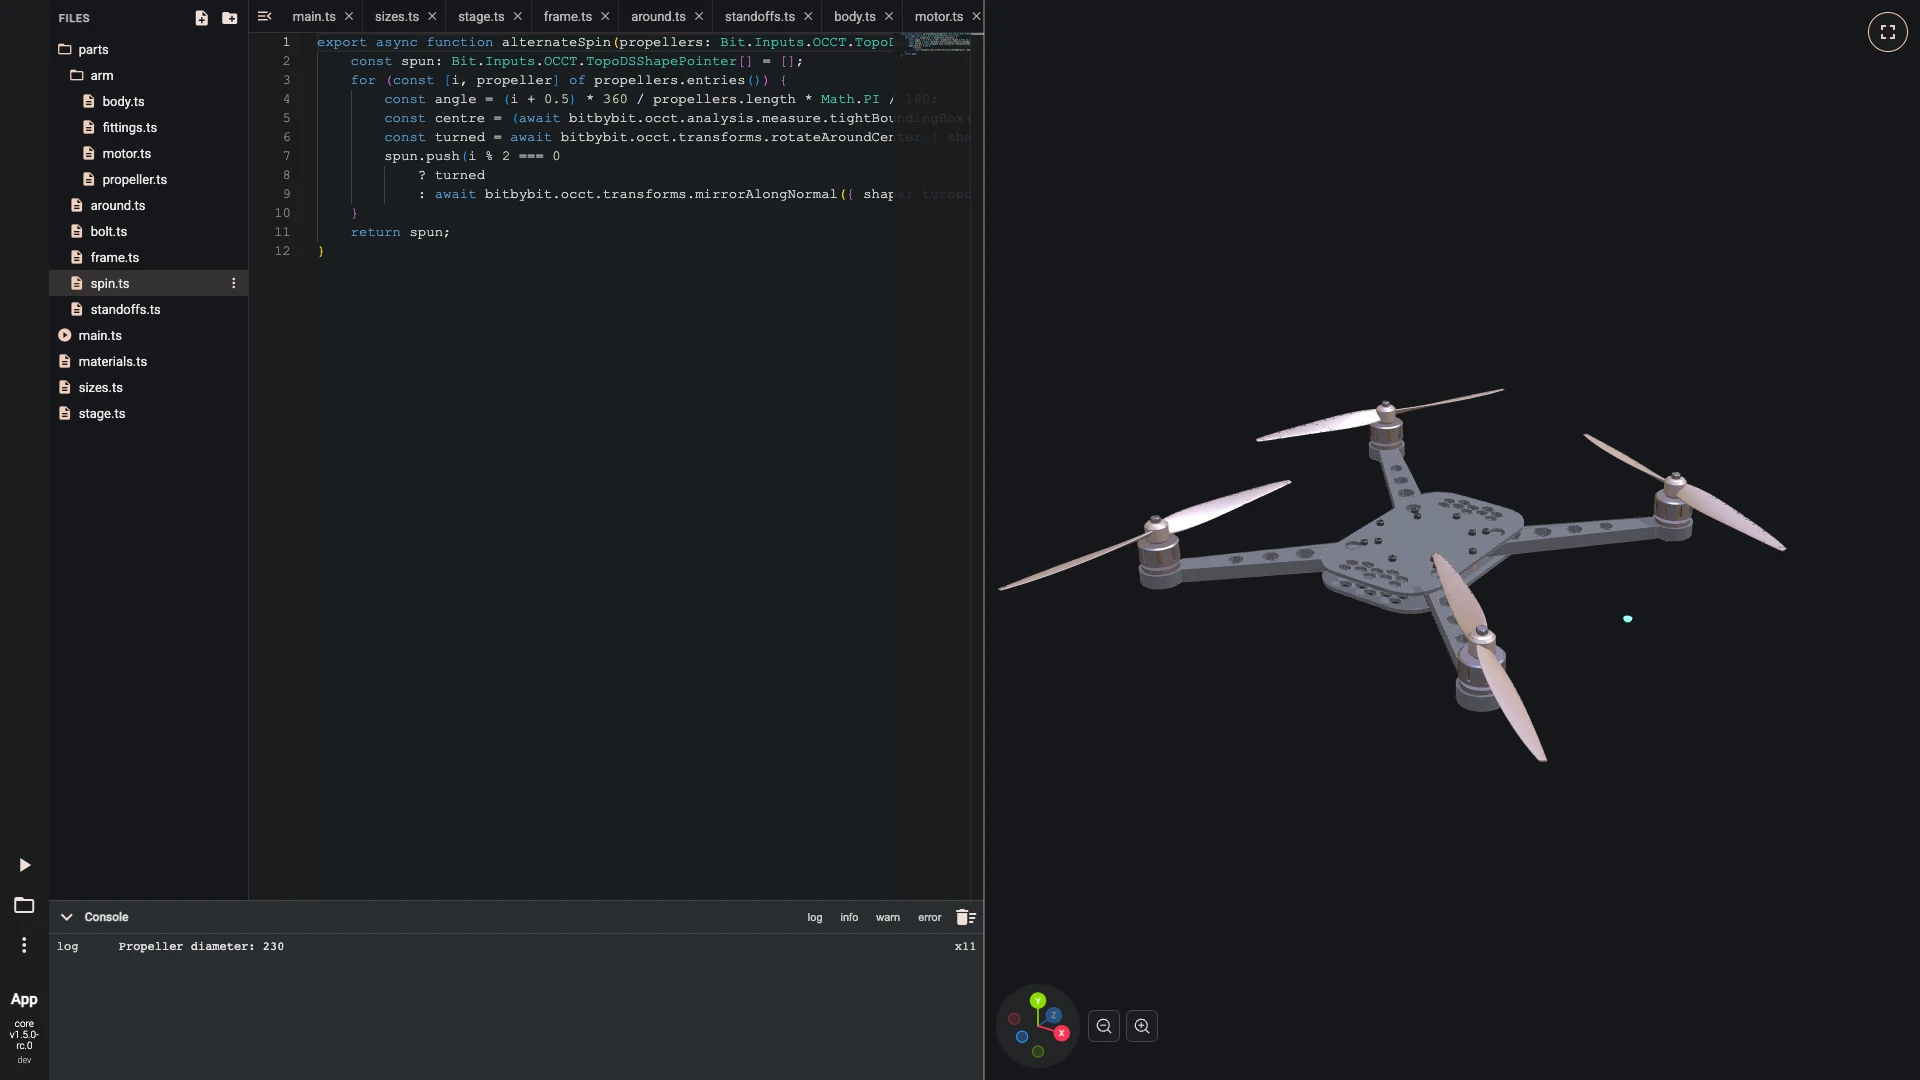This screenshot has height=1080, width=1920.
Task: Open the three-dot more options in sidebar
Action: click(24, 945)
